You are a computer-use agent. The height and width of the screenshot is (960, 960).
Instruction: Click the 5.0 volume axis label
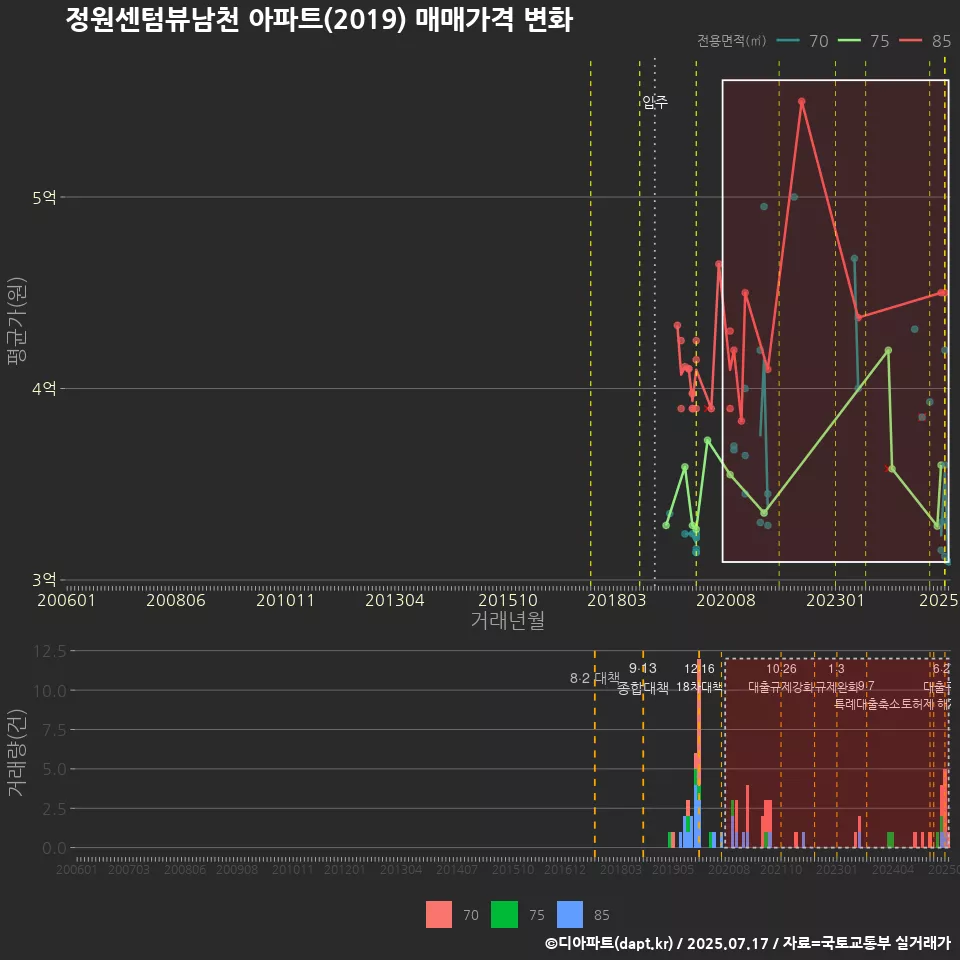pyautogui.click(x=54, y=769)
